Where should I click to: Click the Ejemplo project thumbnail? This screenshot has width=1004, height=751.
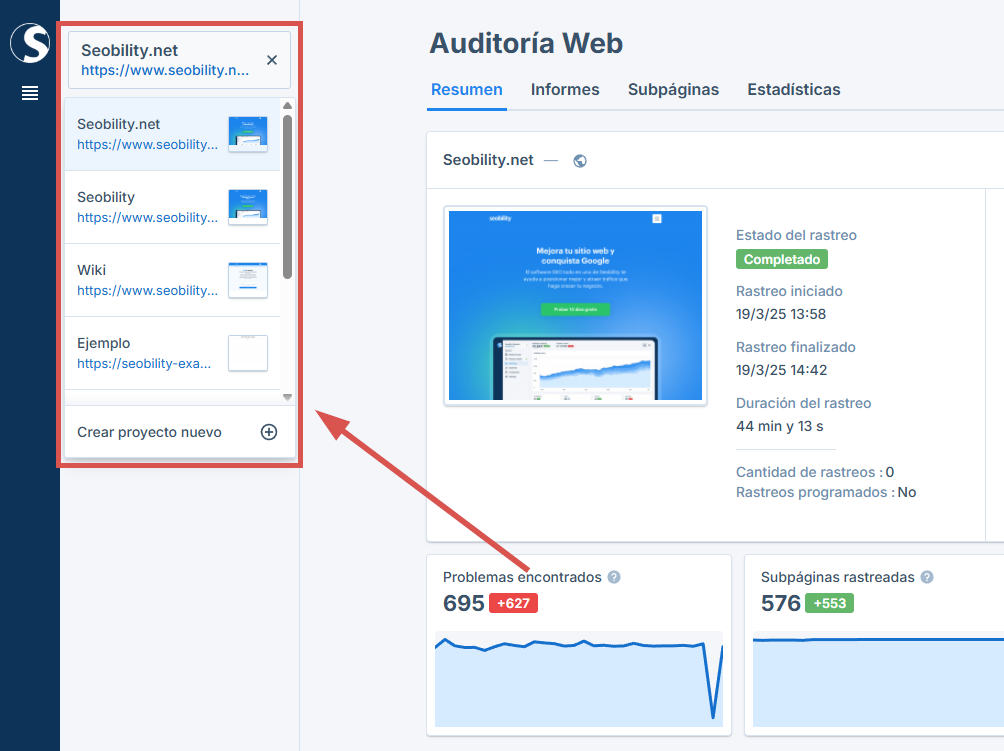[248, 353]
